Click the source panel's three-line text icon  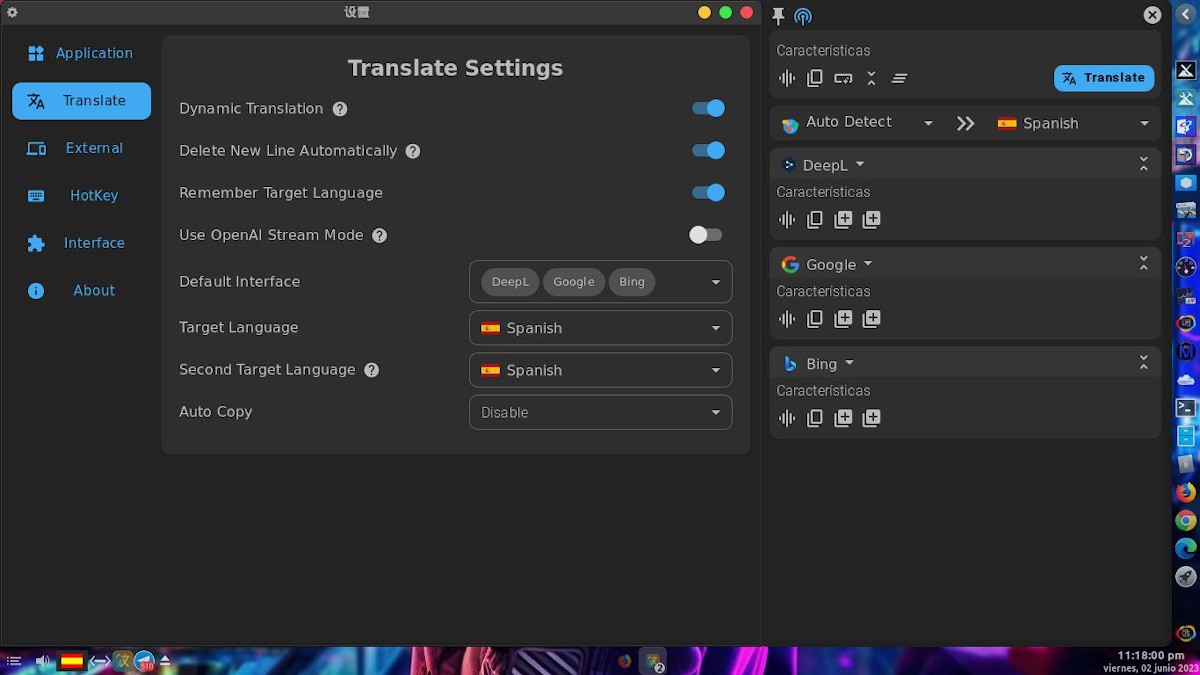pos(899,78)
